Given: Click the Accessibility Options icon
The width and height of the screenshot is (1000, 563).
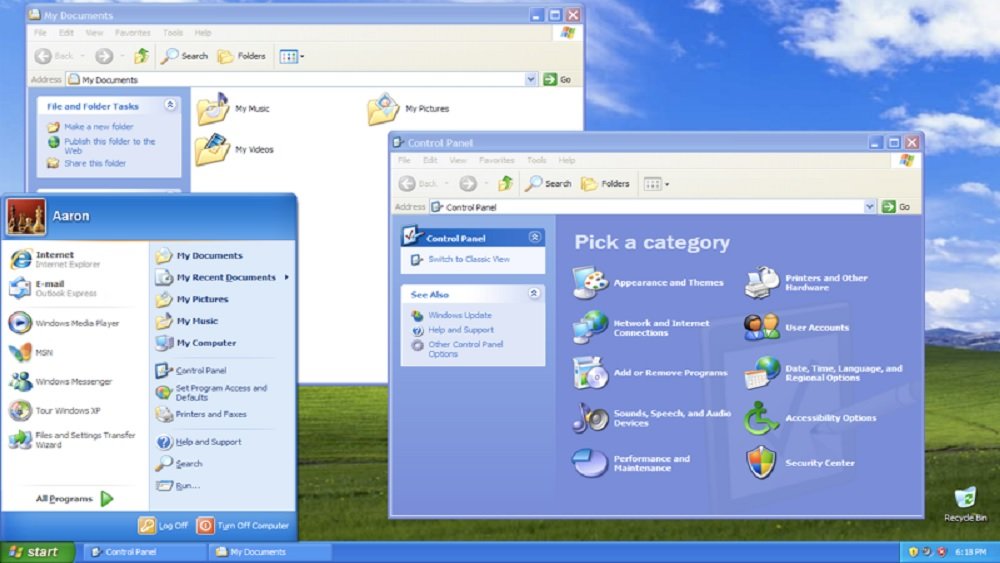Looking at the screenshot, I should (x=761, y=418).
